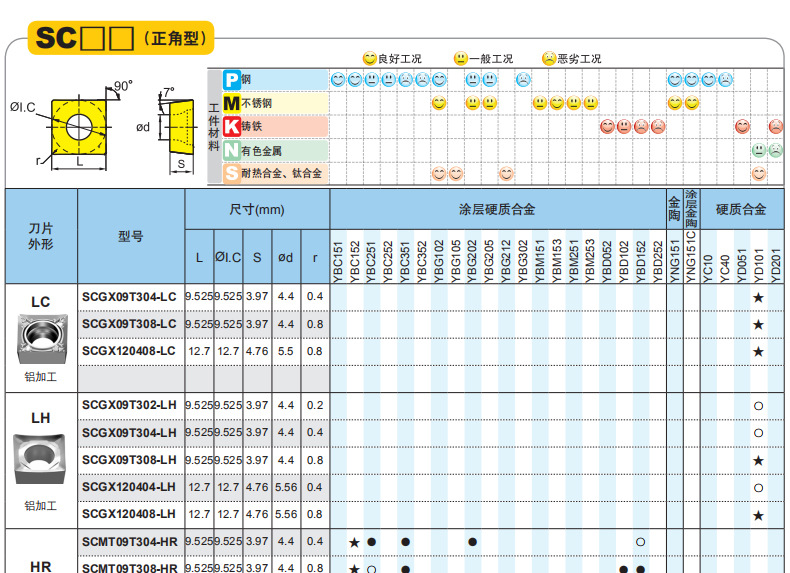Click the green sad smiley in 有色金属 row
790x573 pixels.
[776, 150]
